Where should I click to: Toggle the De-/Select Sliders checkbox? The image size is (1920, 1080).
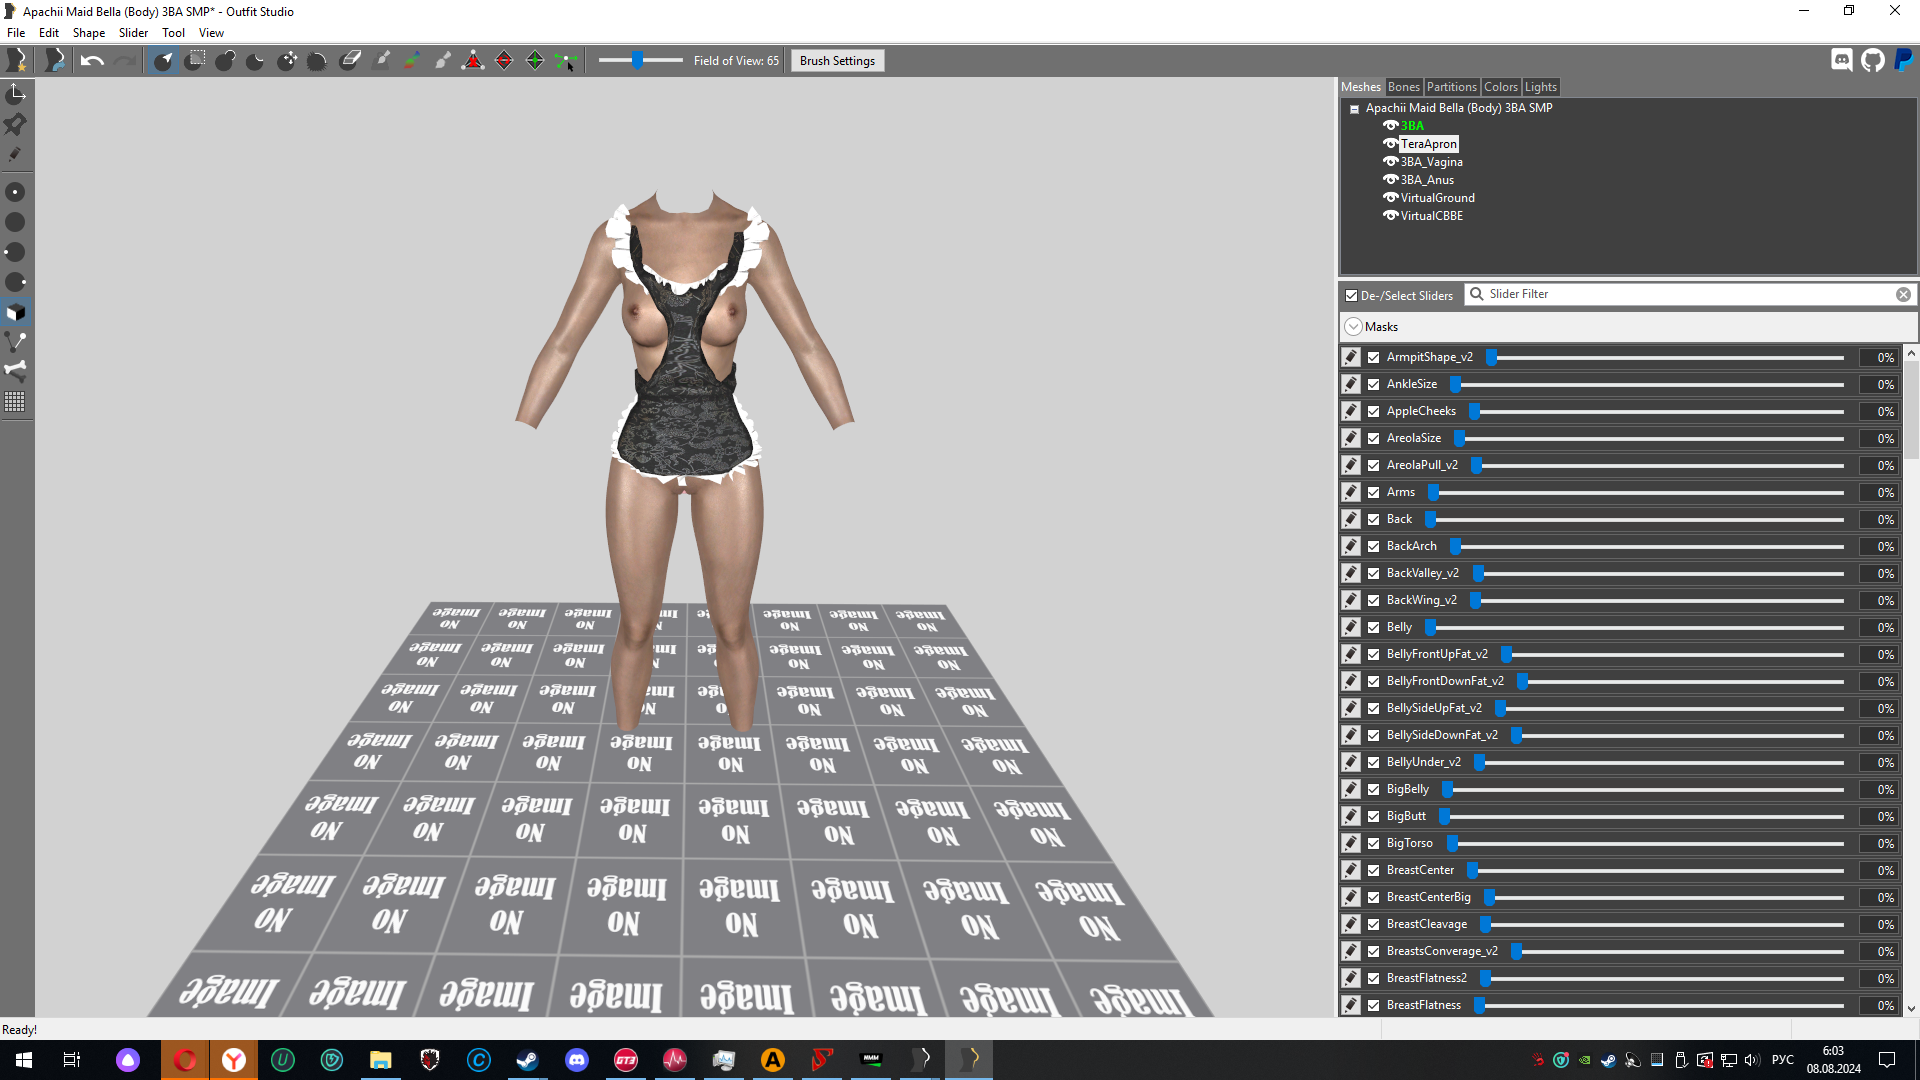(1352, 295)
